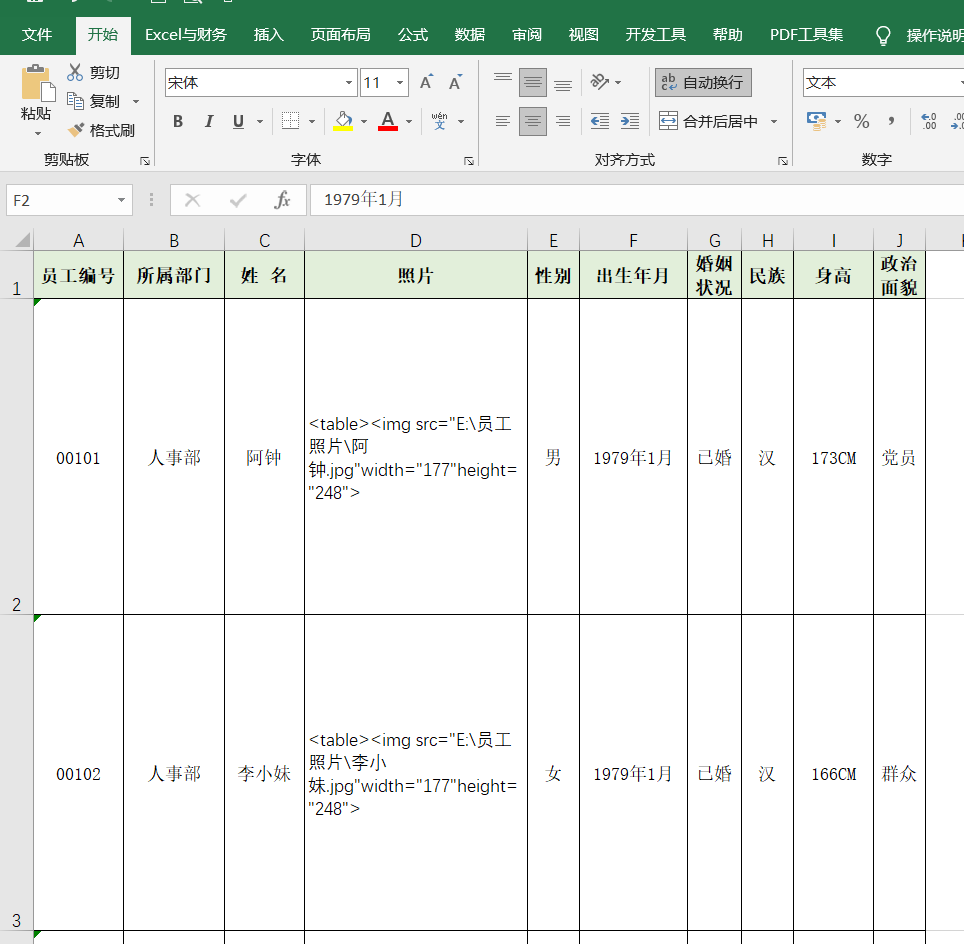Apply comma style

coord(891,121)
